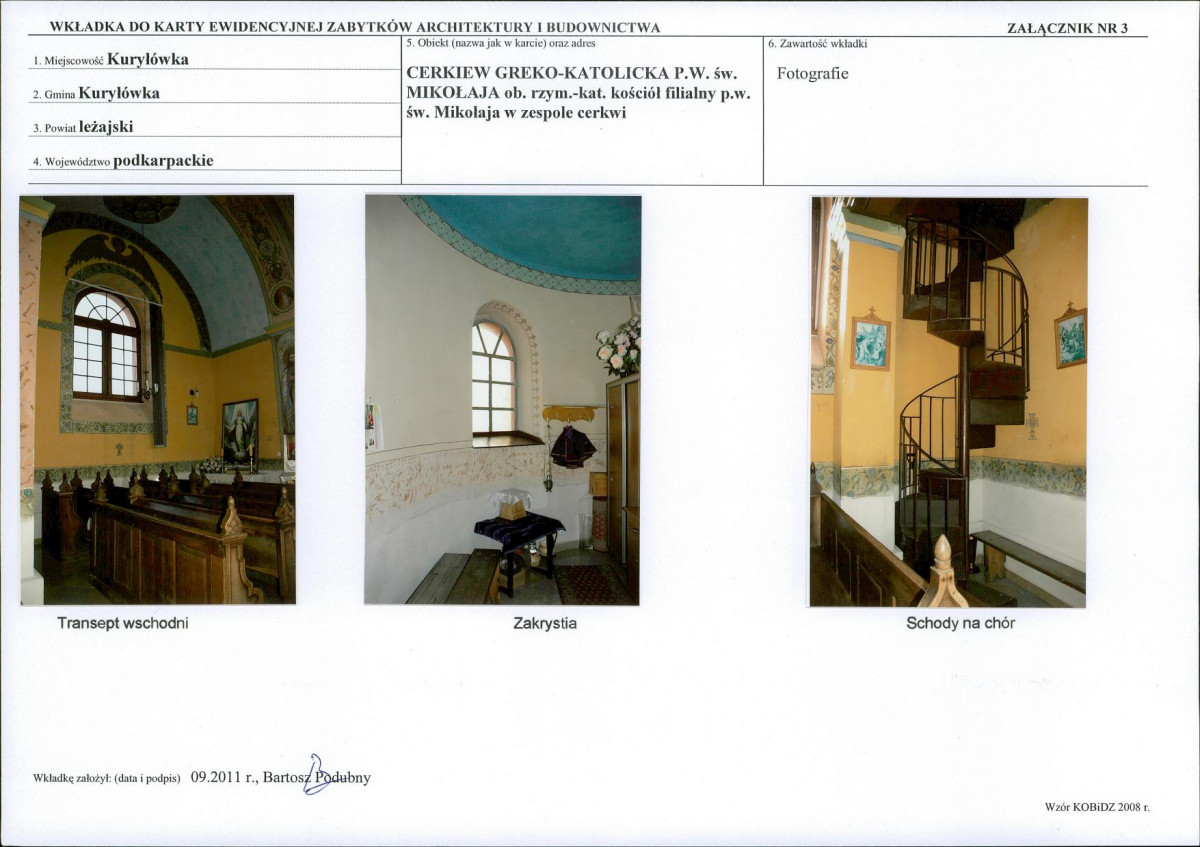Click the 'ZAŁĄCZNIK NR 3' header label
Screen dimensions: 1200x847
pos(1067,28)
